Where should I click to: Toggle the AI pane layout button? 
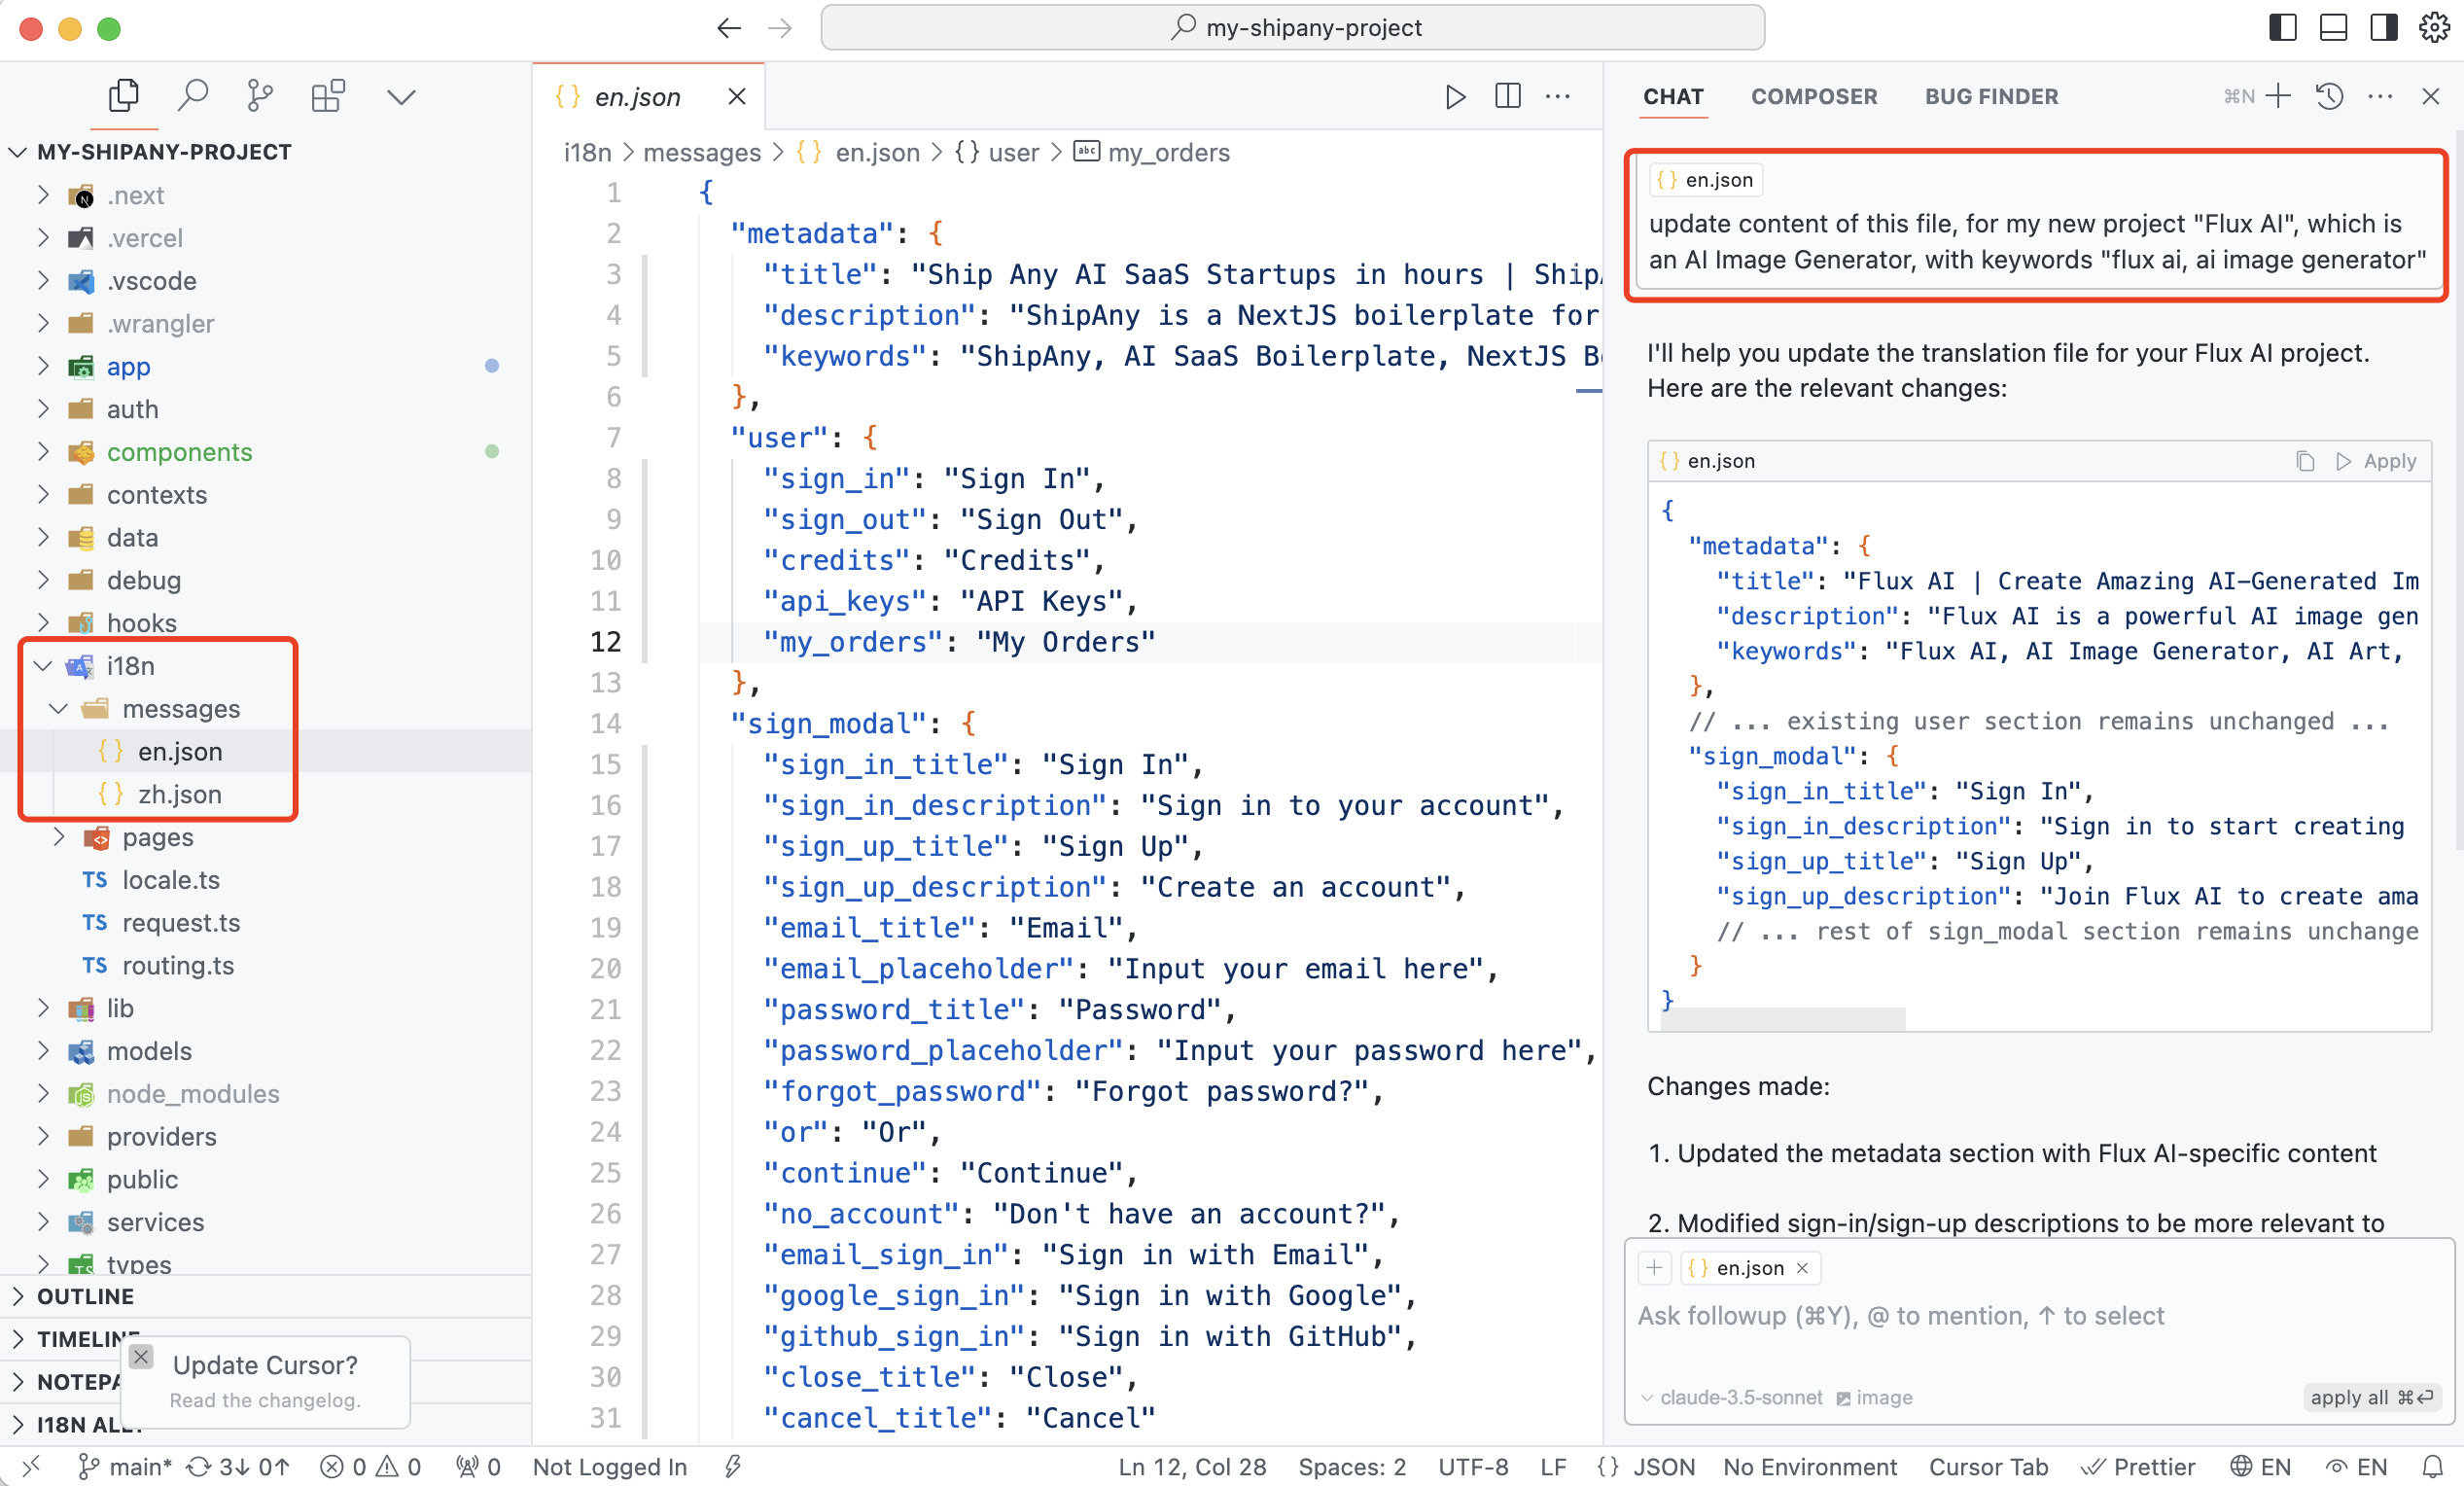tap(2383, 27)
